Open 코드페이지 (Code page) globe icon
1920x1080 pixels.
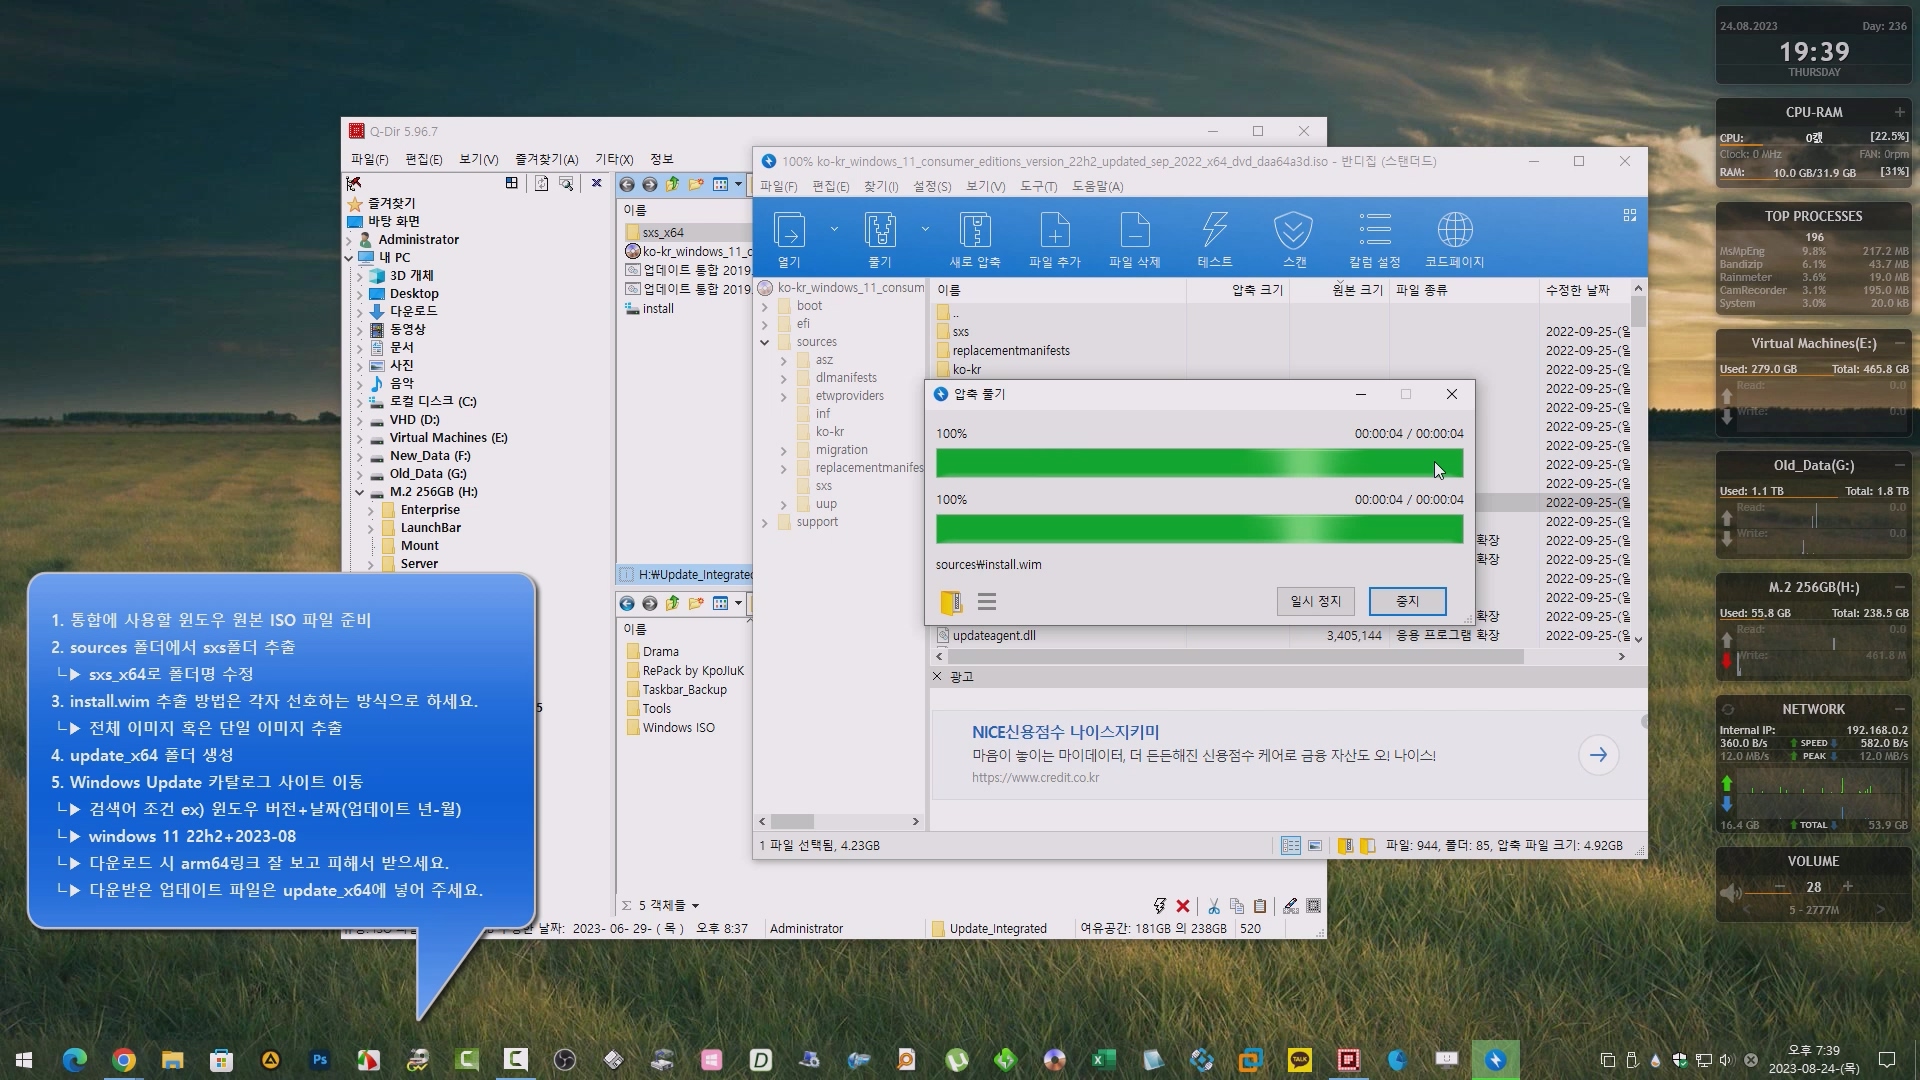click(1455, 240)
